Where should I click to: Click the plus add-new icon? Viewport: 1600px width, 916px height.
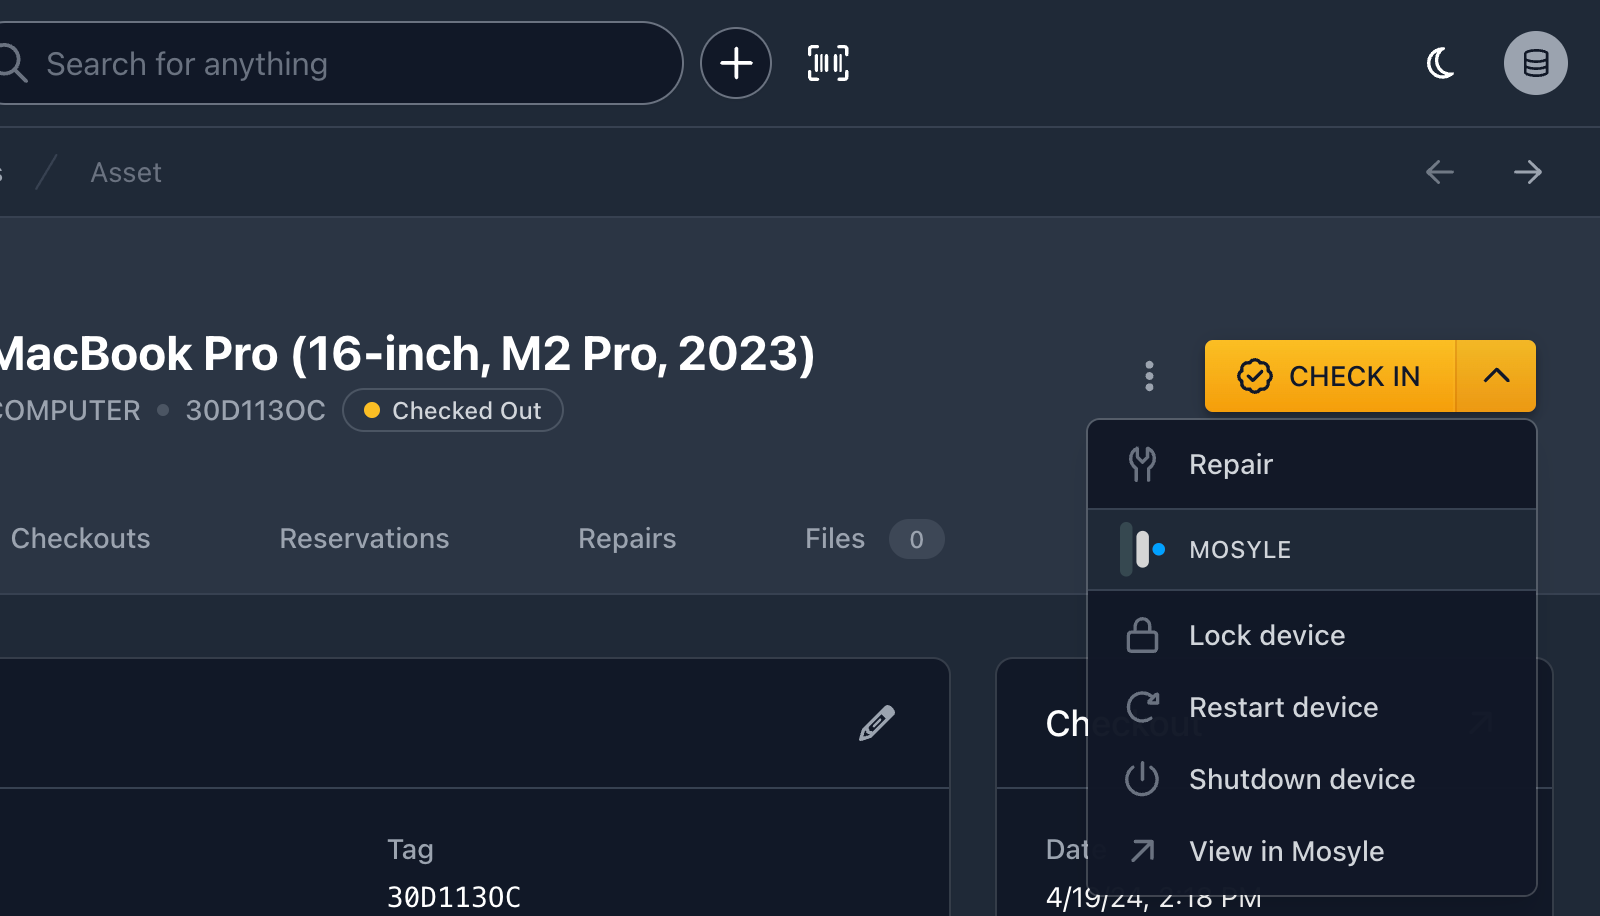736,63
